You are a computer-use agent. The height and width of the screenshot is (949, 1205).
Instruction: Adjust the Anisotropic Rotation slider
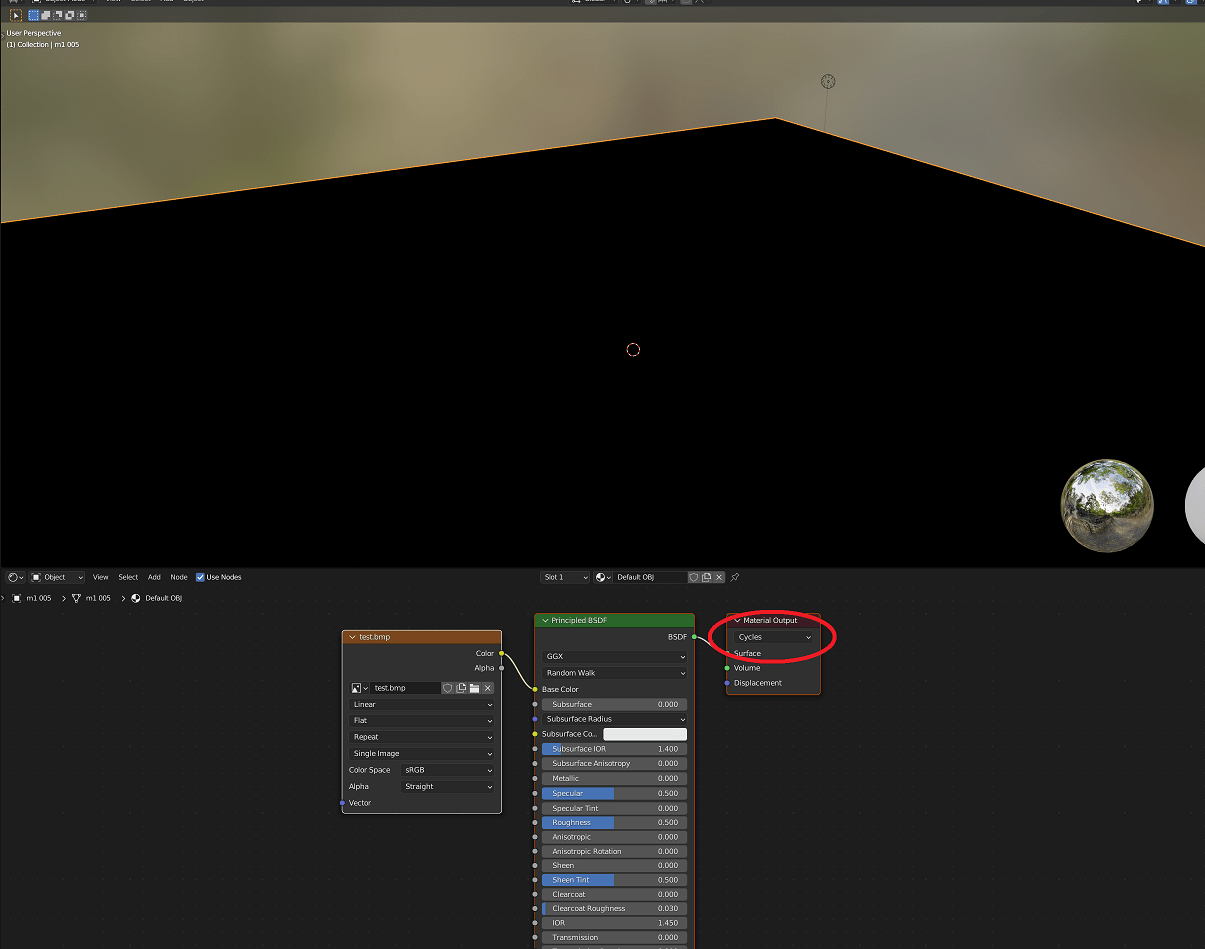click(x=615, y=852)
